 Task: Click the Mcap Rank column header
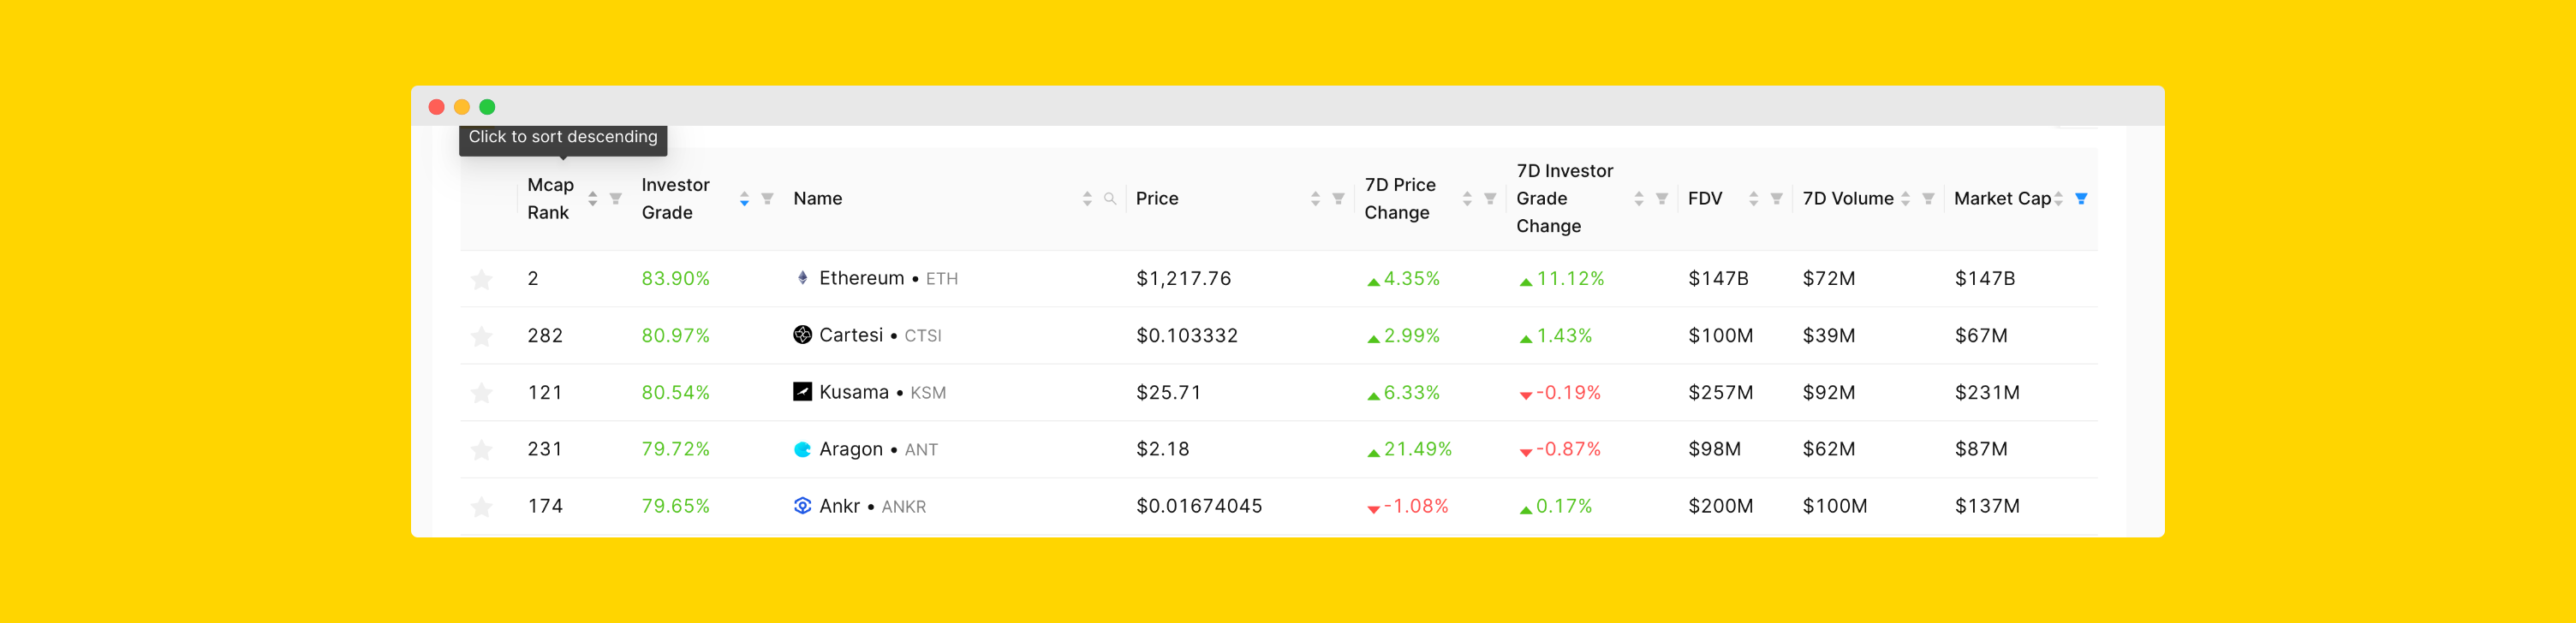coord(550,199)
